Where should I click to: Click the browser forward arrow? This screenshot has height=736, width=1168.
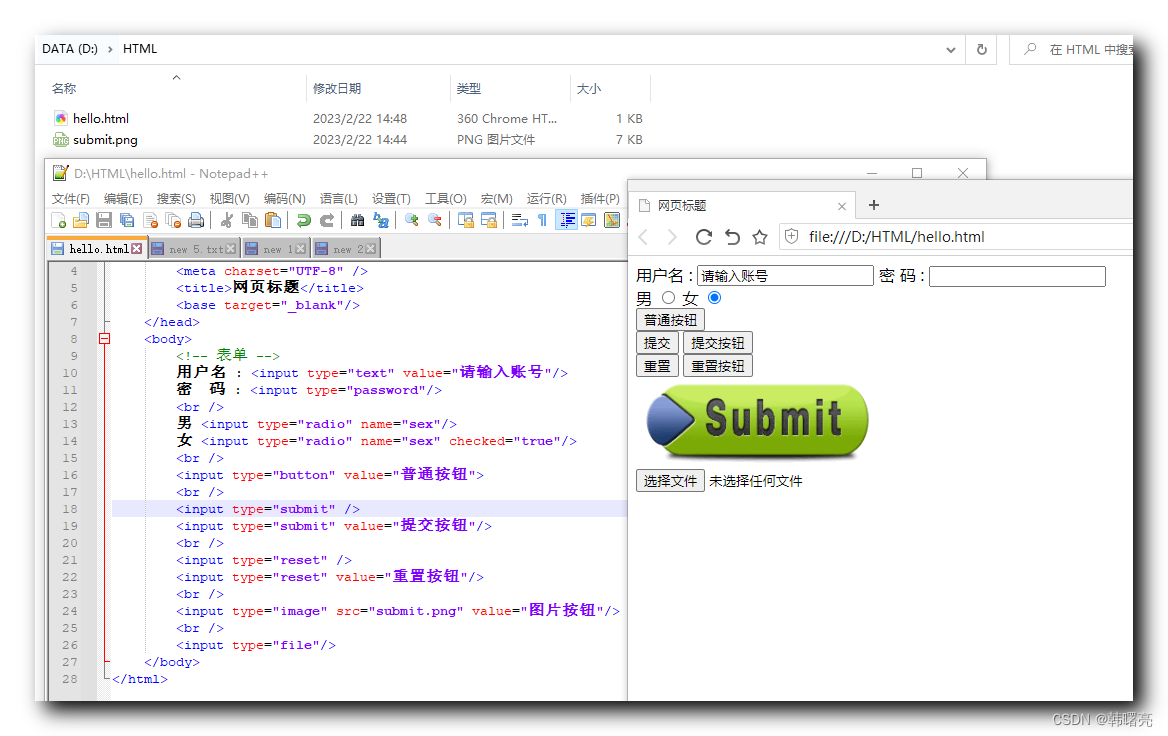point(672,237)
